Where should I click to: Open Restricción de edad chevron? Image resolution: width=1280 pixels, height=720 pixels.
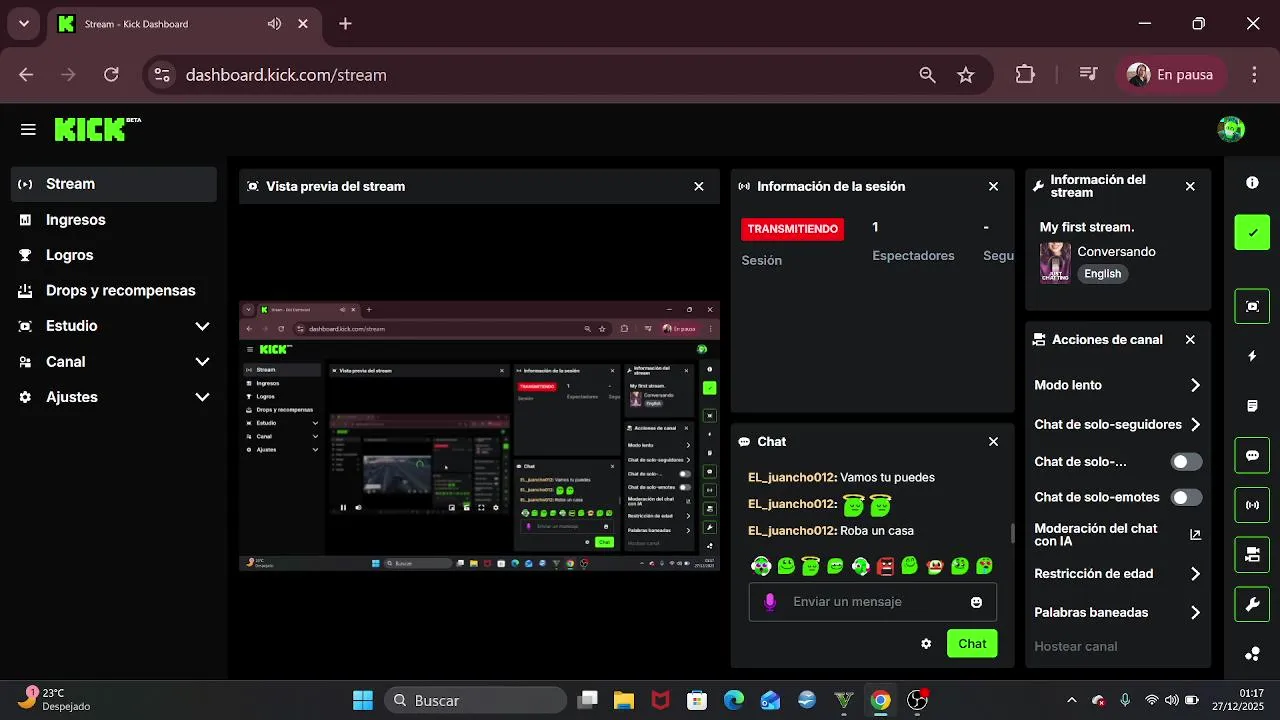click(x=1195, y=574)
